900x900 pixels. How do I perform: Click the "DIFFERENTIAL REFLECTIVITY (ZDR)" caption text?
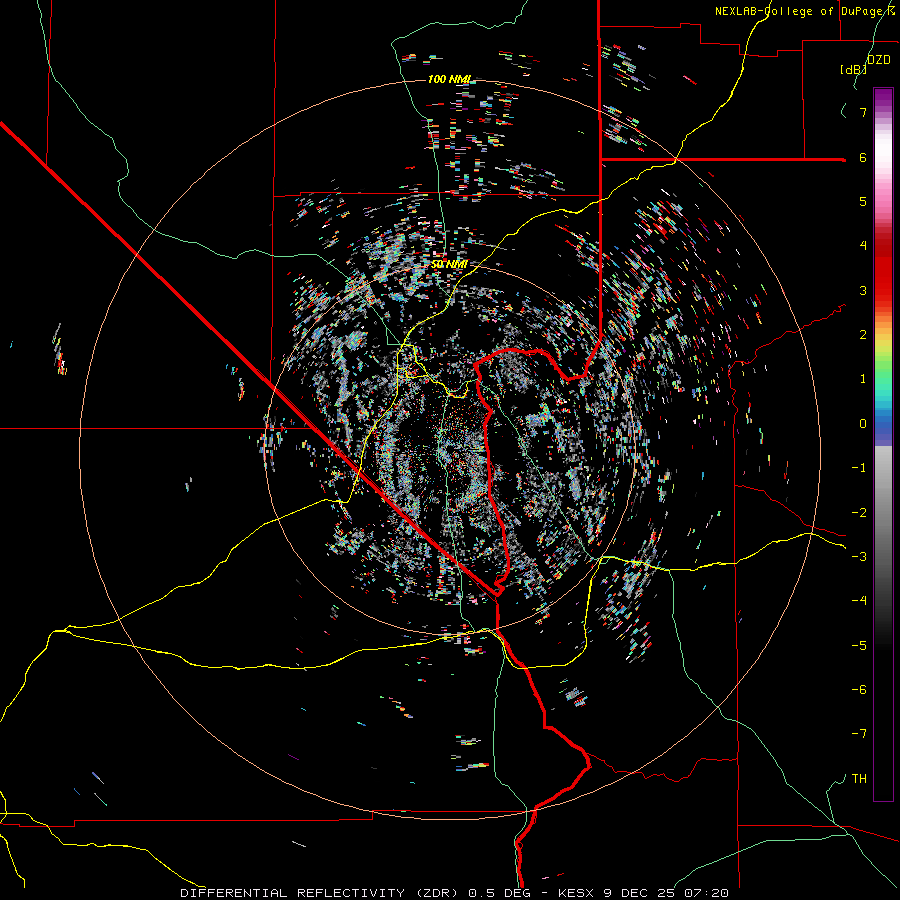click(x=319, y=893)
